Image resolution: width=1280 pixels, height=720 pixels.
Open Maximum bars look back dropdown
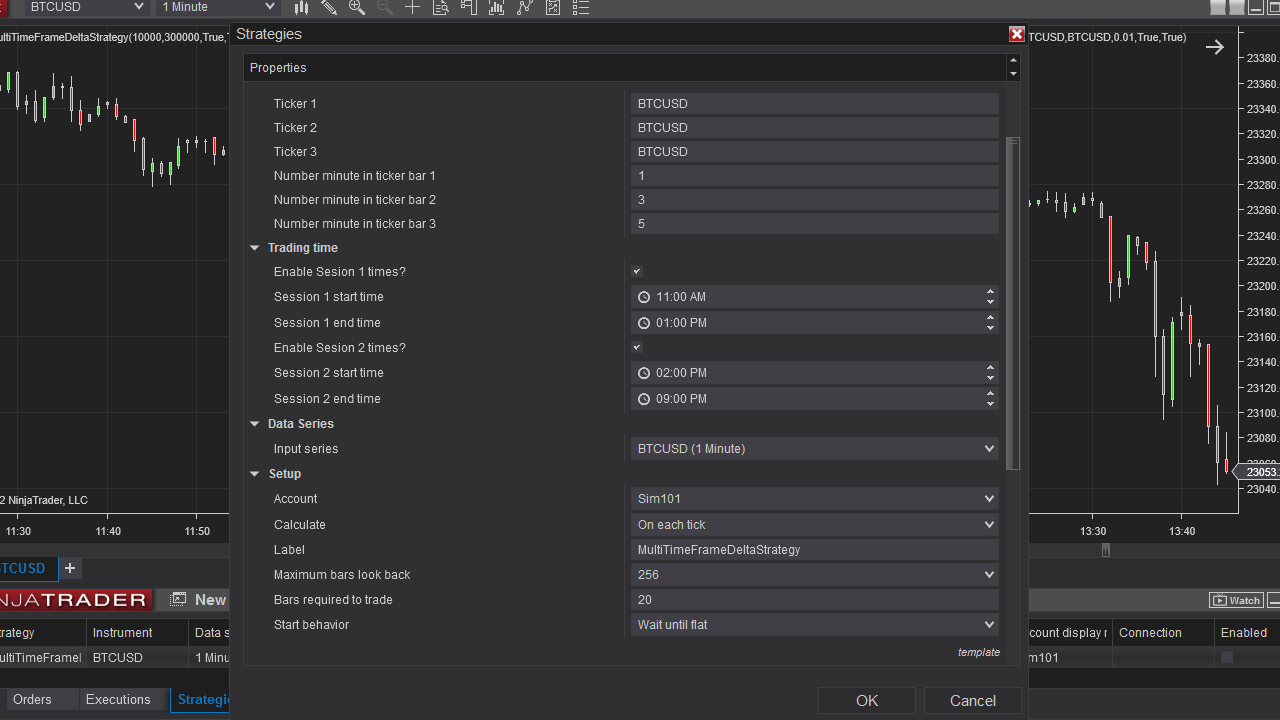(x=815, y=575)
